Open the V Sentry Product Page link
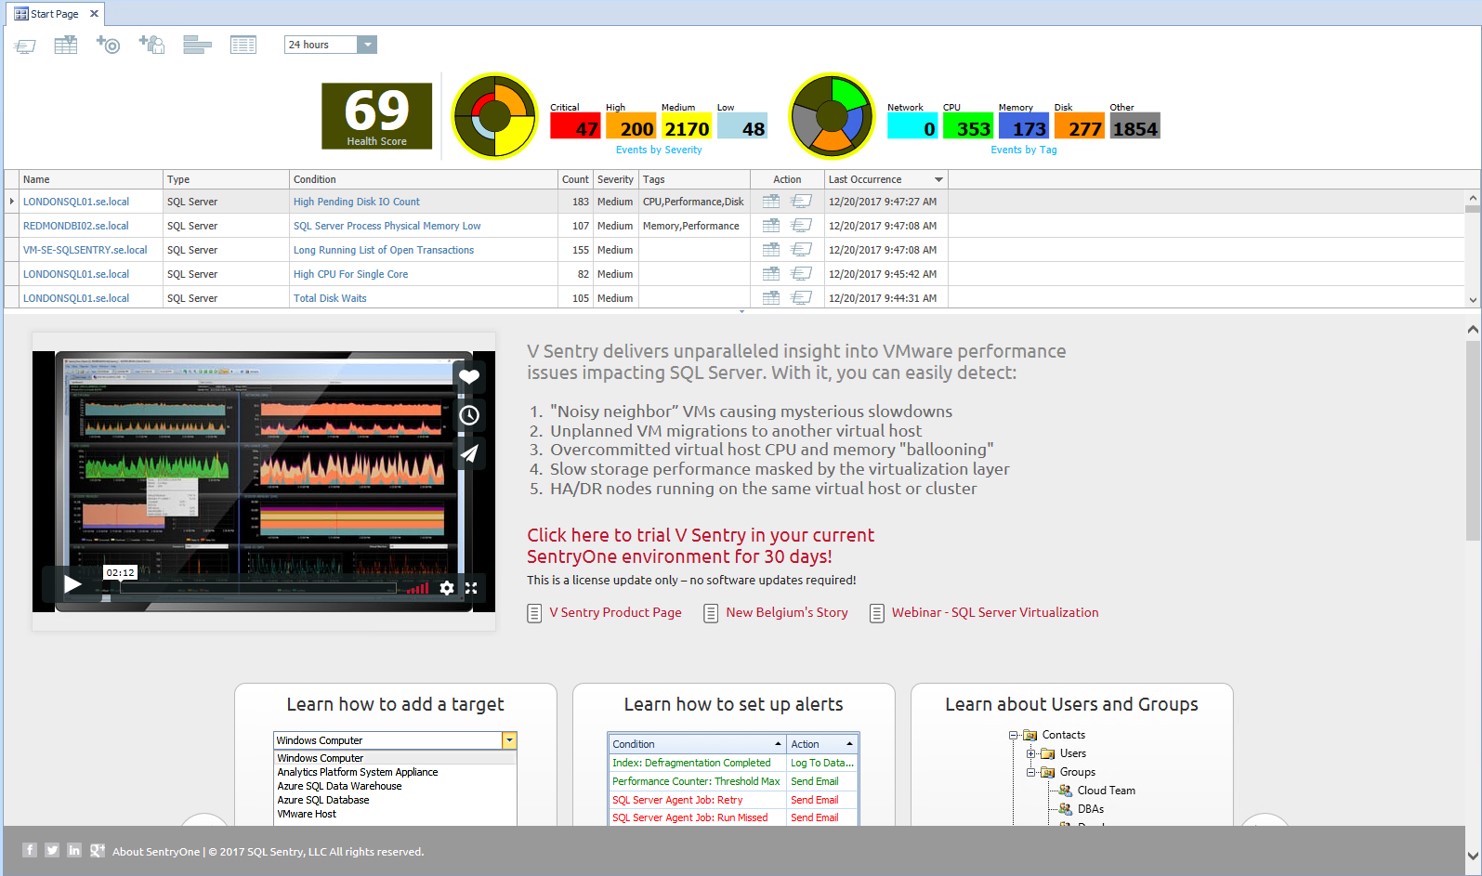 615,613
